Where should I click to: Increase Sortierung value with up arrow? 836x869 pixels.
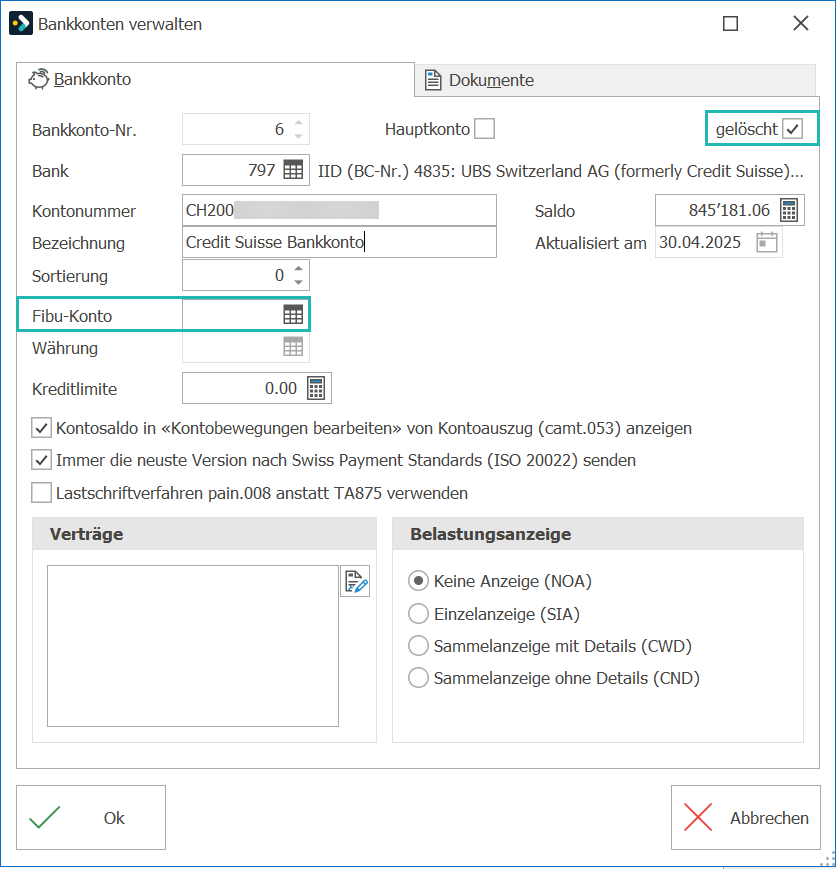(299, 269)
